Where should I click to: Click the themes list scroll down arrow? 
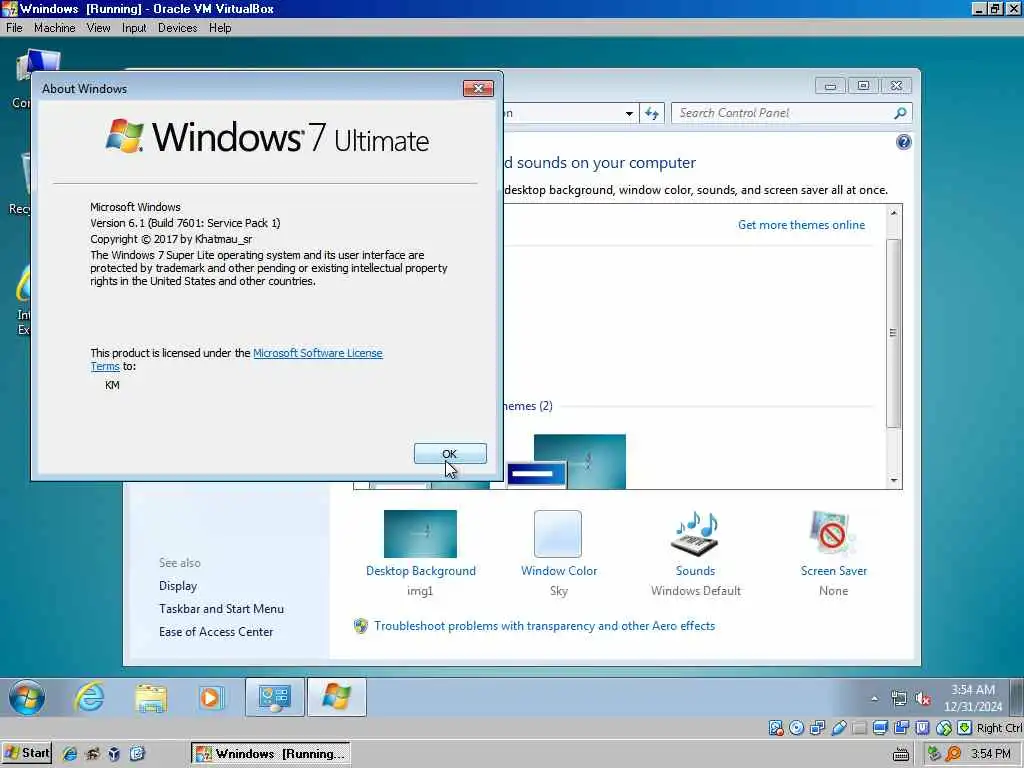[x=893, y=481]
